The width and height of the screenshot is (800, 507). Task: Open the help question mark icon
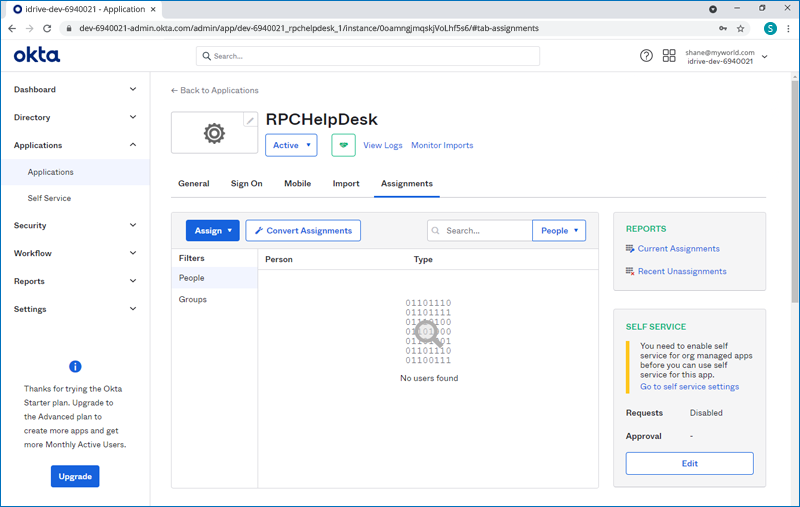[x=646, y=56]
